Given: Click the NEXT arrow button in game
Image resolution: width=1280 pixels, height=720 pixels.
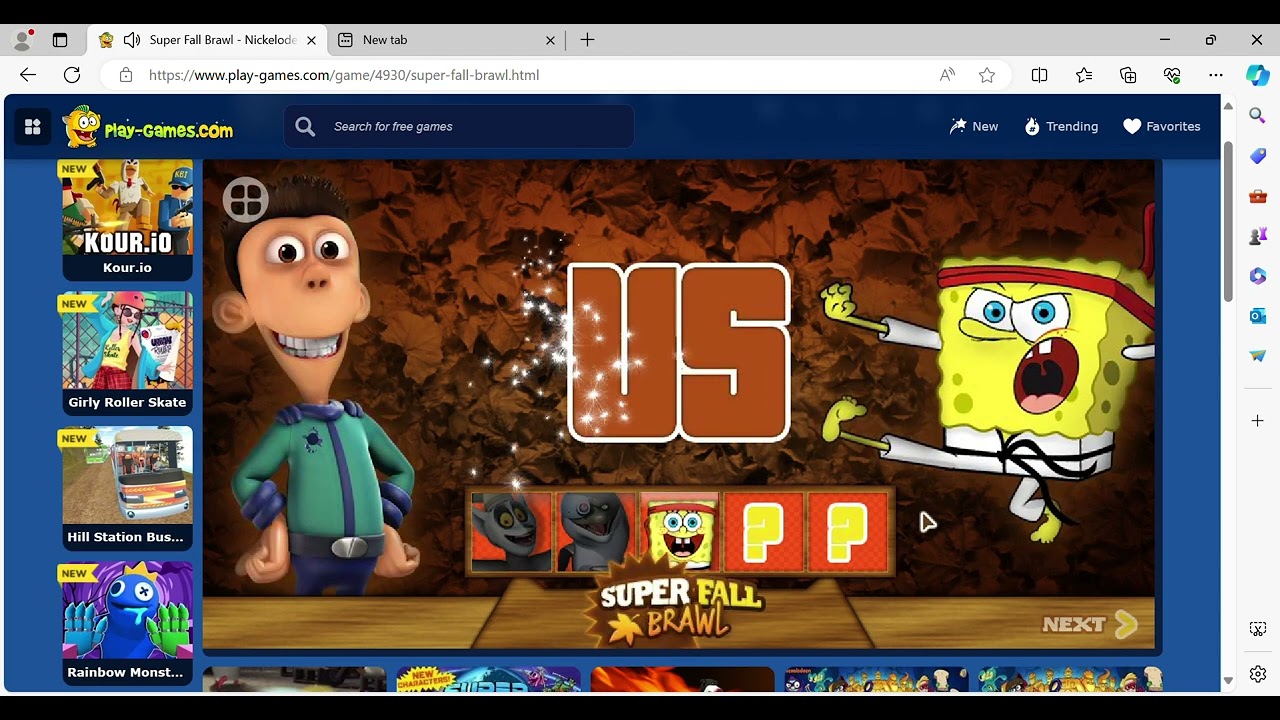Looking at the screenshot, I should coord(1090,625).
